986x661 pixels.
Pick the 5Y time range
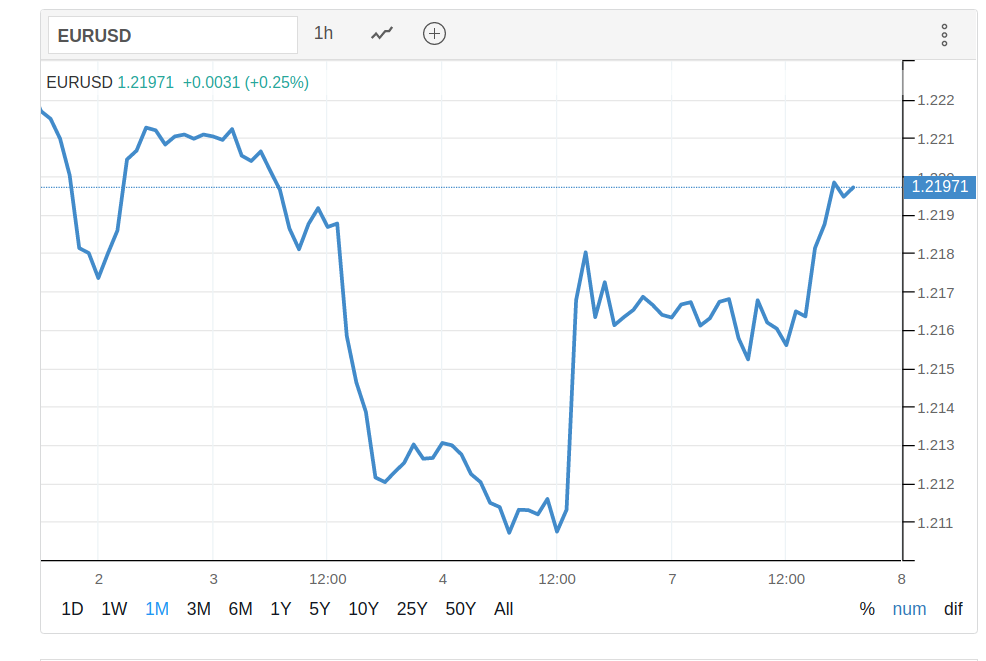pos(319,609)
